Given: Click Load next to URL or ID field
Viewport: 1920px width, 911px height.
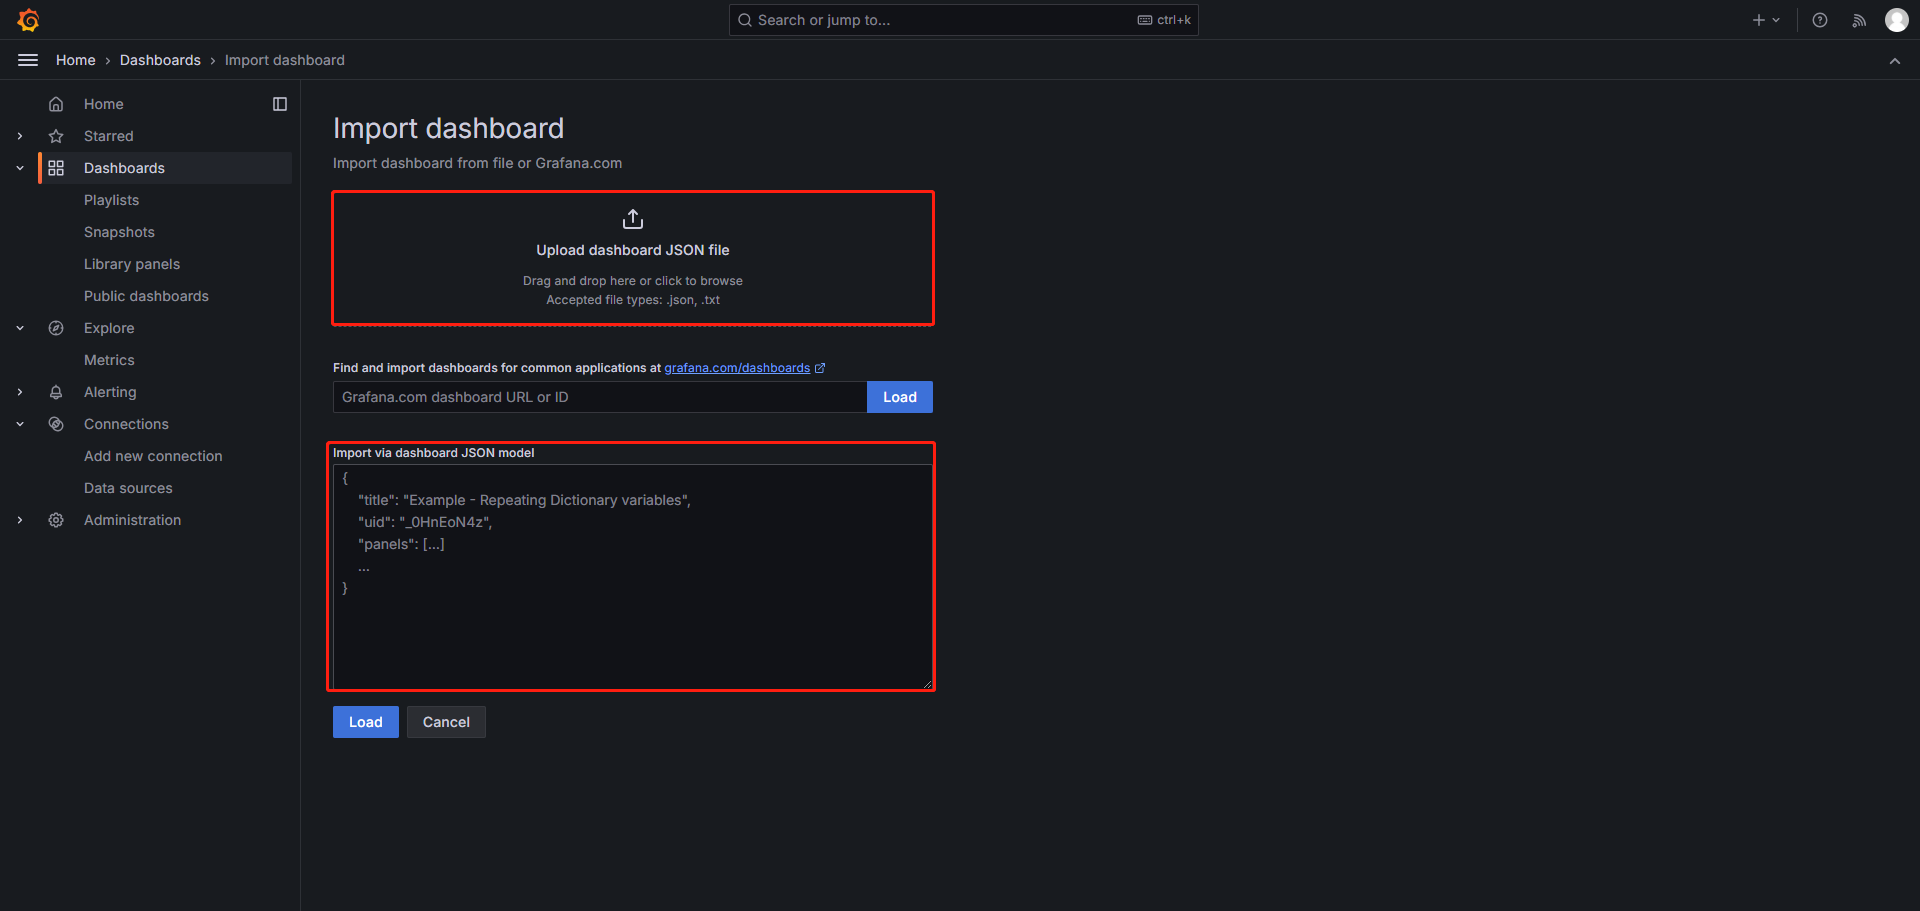Looking at the screenshot, I should [900, 397].
